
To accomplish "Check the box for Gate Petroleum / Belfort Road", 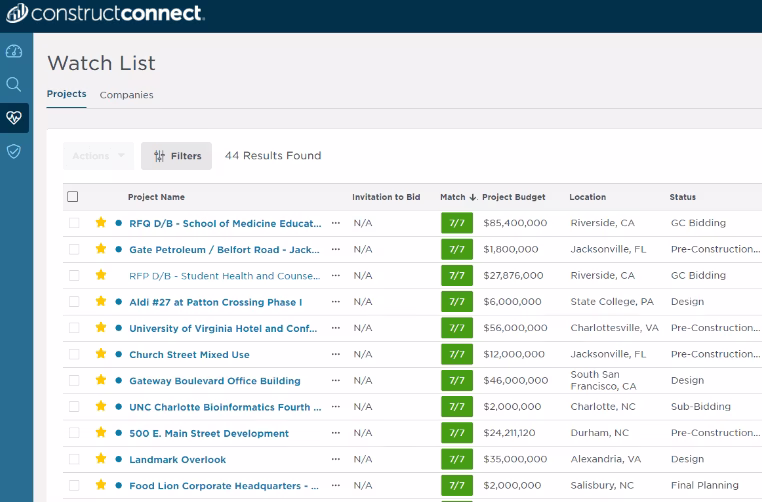I will [x=74, y=249].
